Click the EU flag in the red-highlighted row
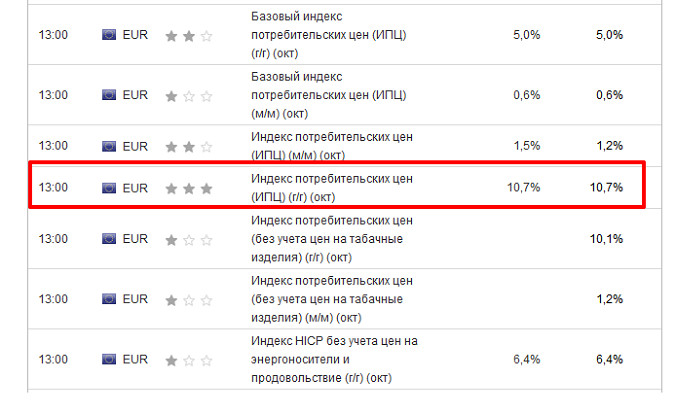The height and width of the screenshot is (413, 675). click(x=109, y=187)
